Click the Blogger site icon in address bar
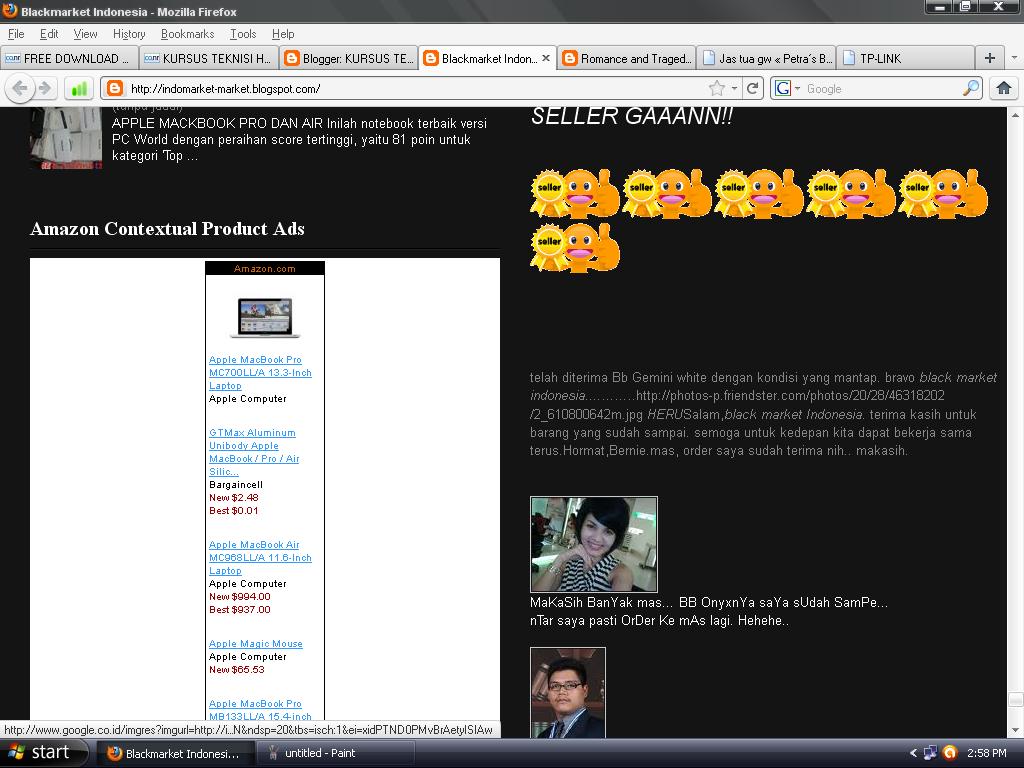1024x768 pixels. click(x=115, y=88)
